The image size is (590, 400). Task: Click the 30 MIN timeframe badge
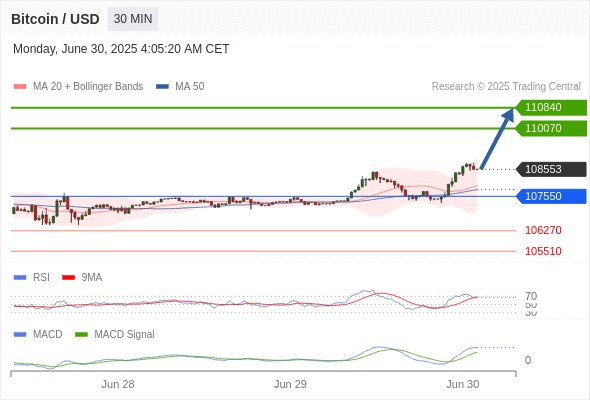pyautogui.click(x=133, y=19)
